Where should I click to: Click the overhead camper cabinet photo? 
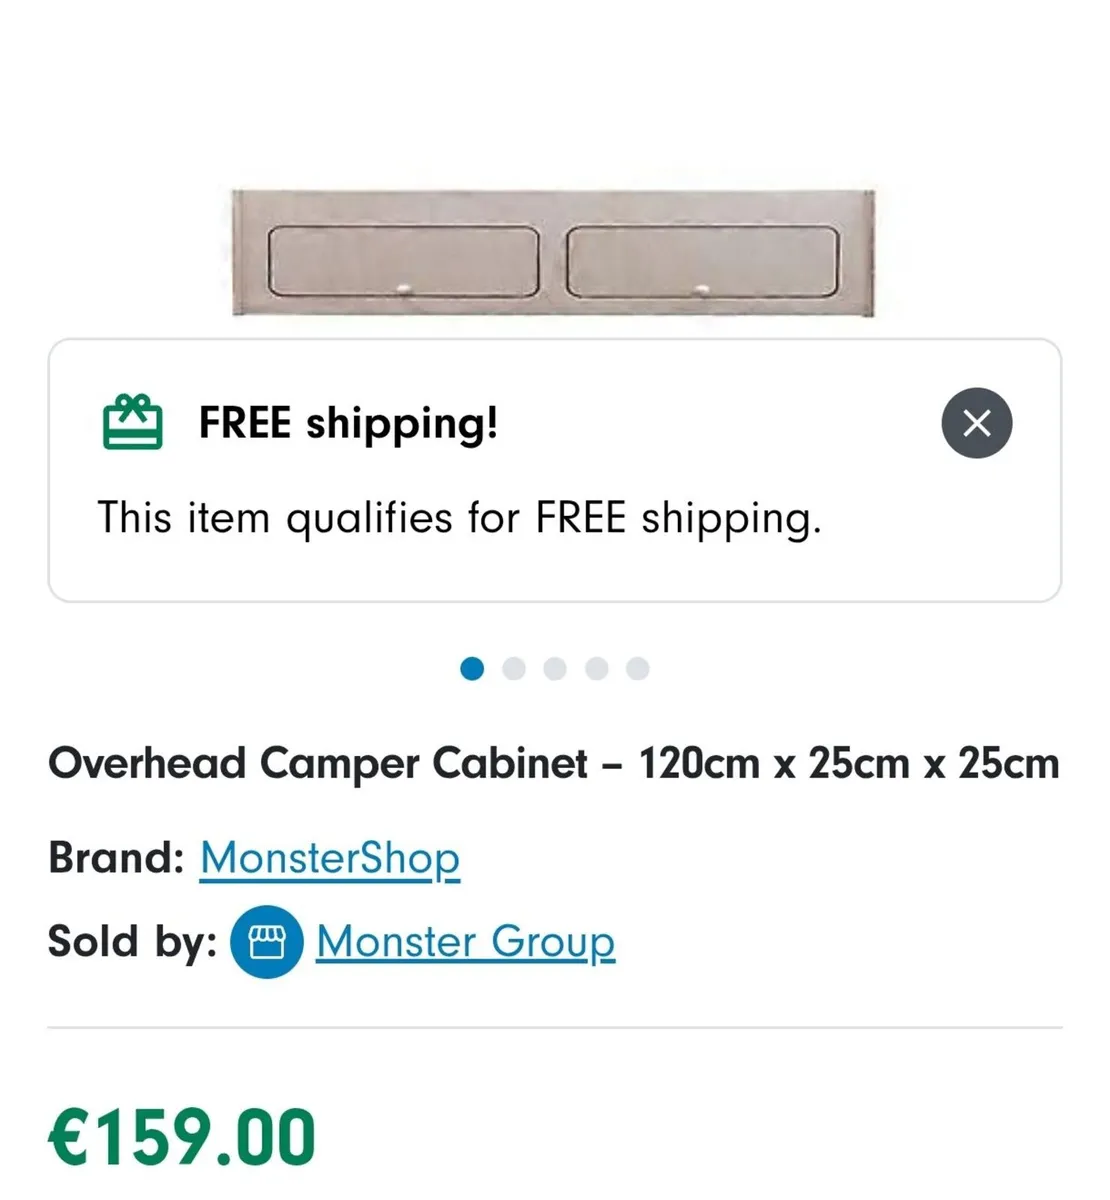[x=555, y=250]
